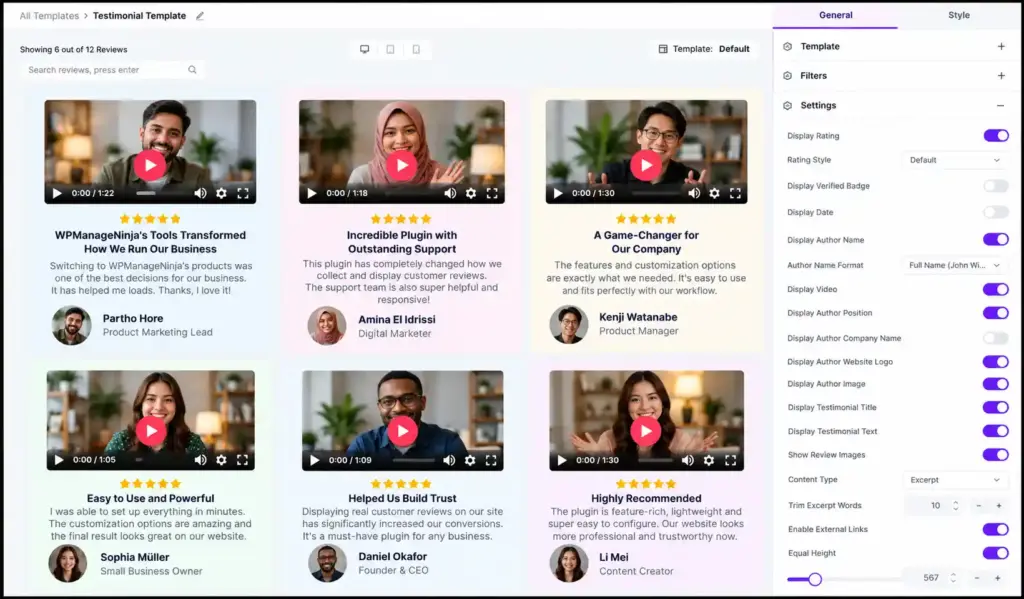1024x599 pixels.
Task: Click small play control on Sophia Müller's video
Action: point(59,460)
